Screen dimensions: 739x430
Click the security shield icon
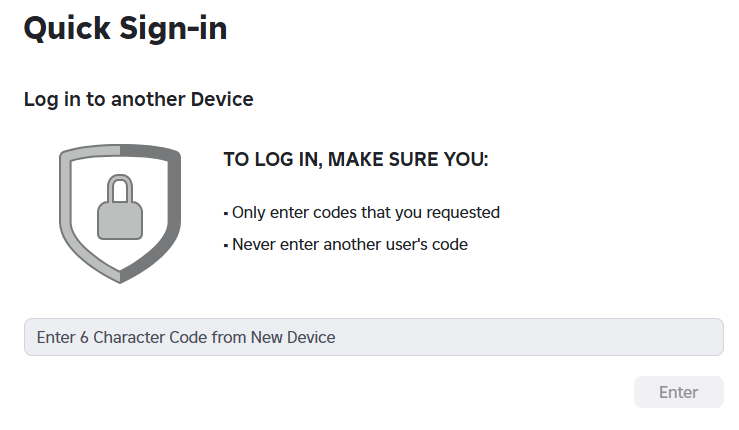(120, 212)
